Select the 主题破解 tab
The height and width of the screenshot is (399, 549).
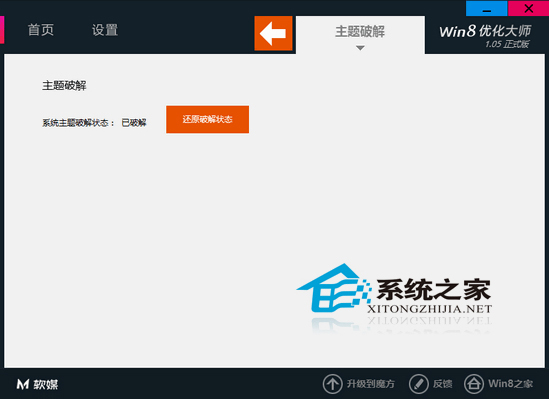(360, 35)
